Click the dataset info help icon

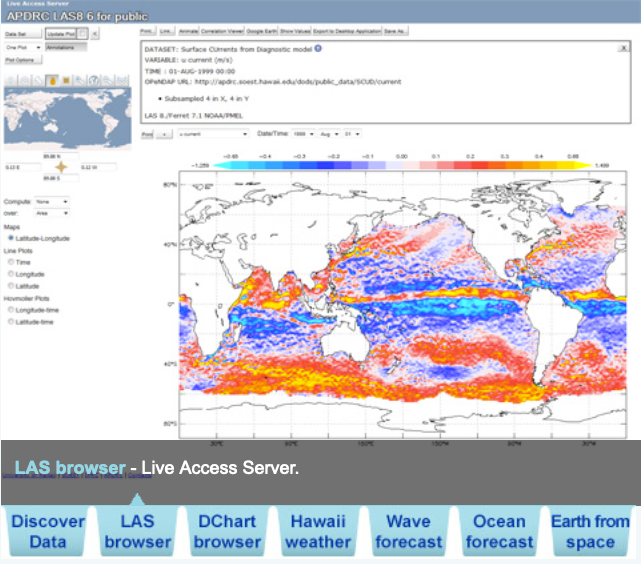pos(318,47)
